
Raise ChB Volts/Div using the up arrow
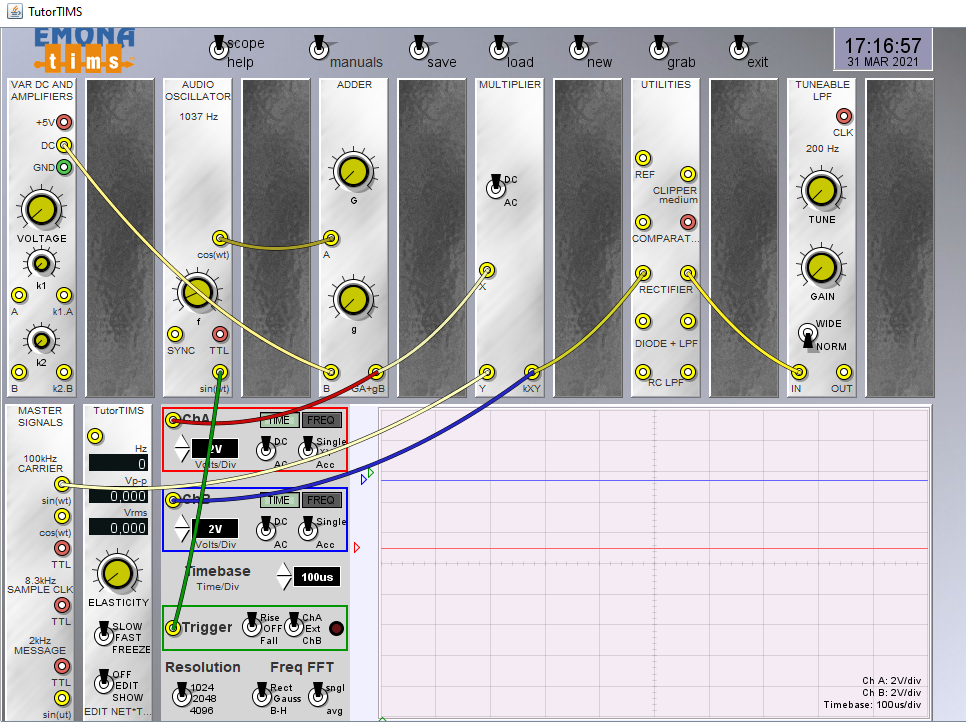click(182, 521)
